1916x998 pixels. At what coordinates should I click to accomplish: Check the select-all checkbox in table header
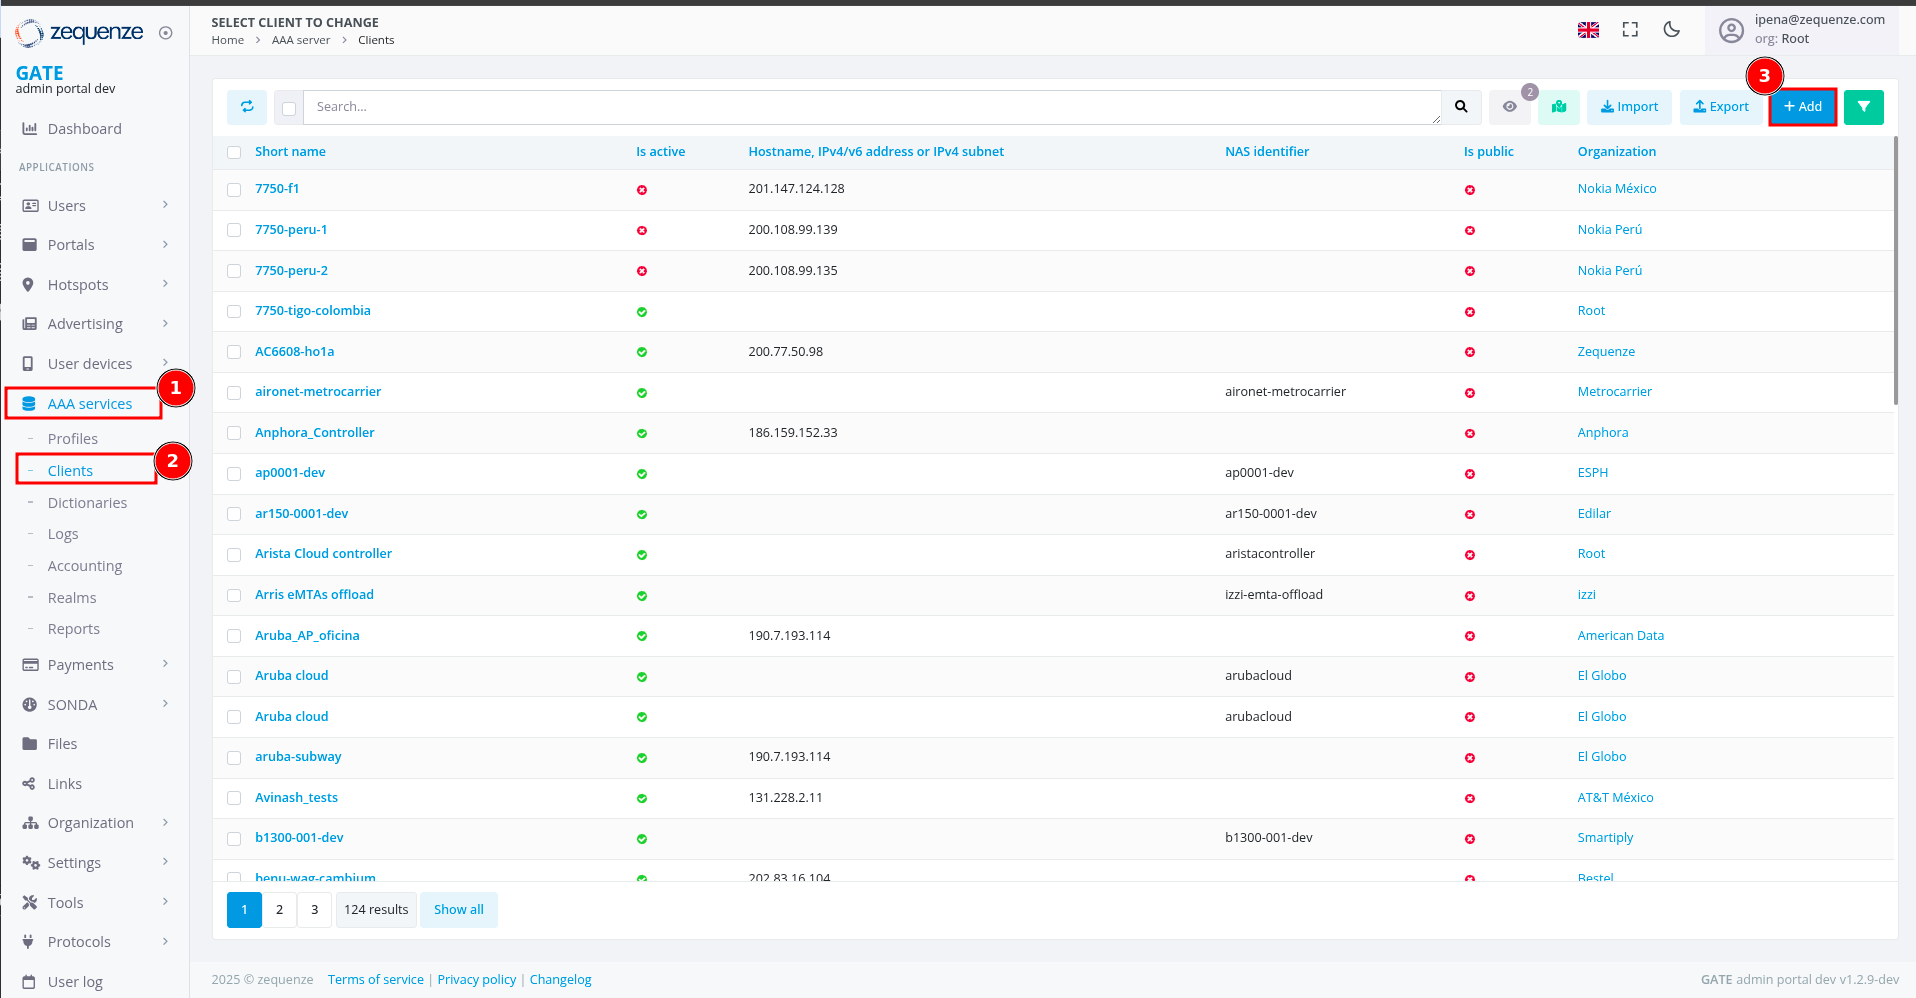[x=234, y=152]
